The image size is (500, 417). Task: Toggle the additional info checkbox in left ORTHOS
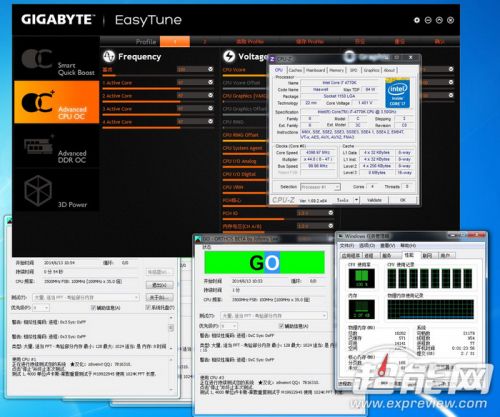point(93,308)
